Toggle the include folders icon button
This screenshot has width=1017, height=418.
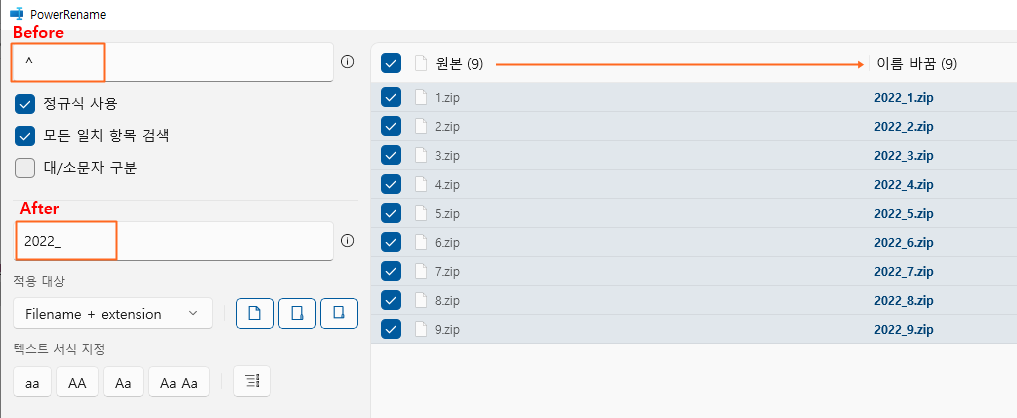click(x=297, y=314)
